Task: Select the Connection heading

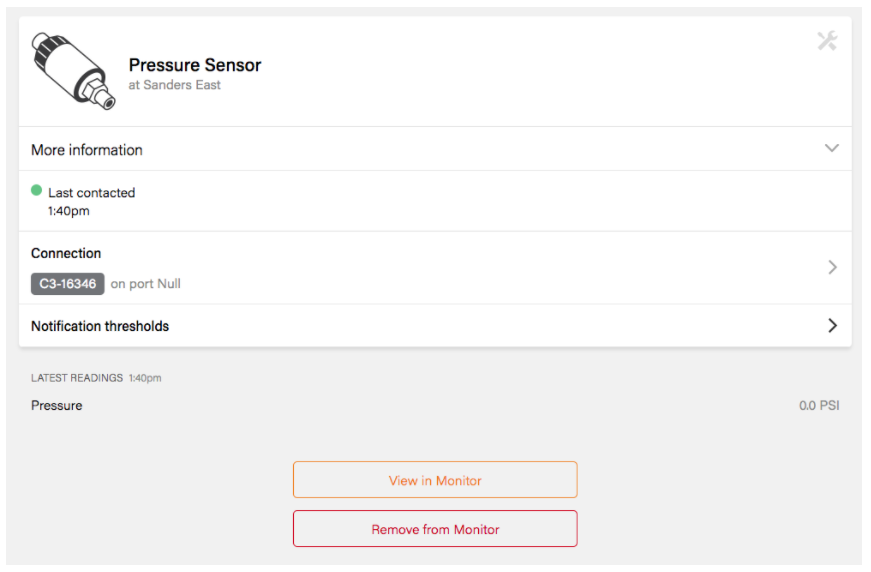Action: point(66,253)
